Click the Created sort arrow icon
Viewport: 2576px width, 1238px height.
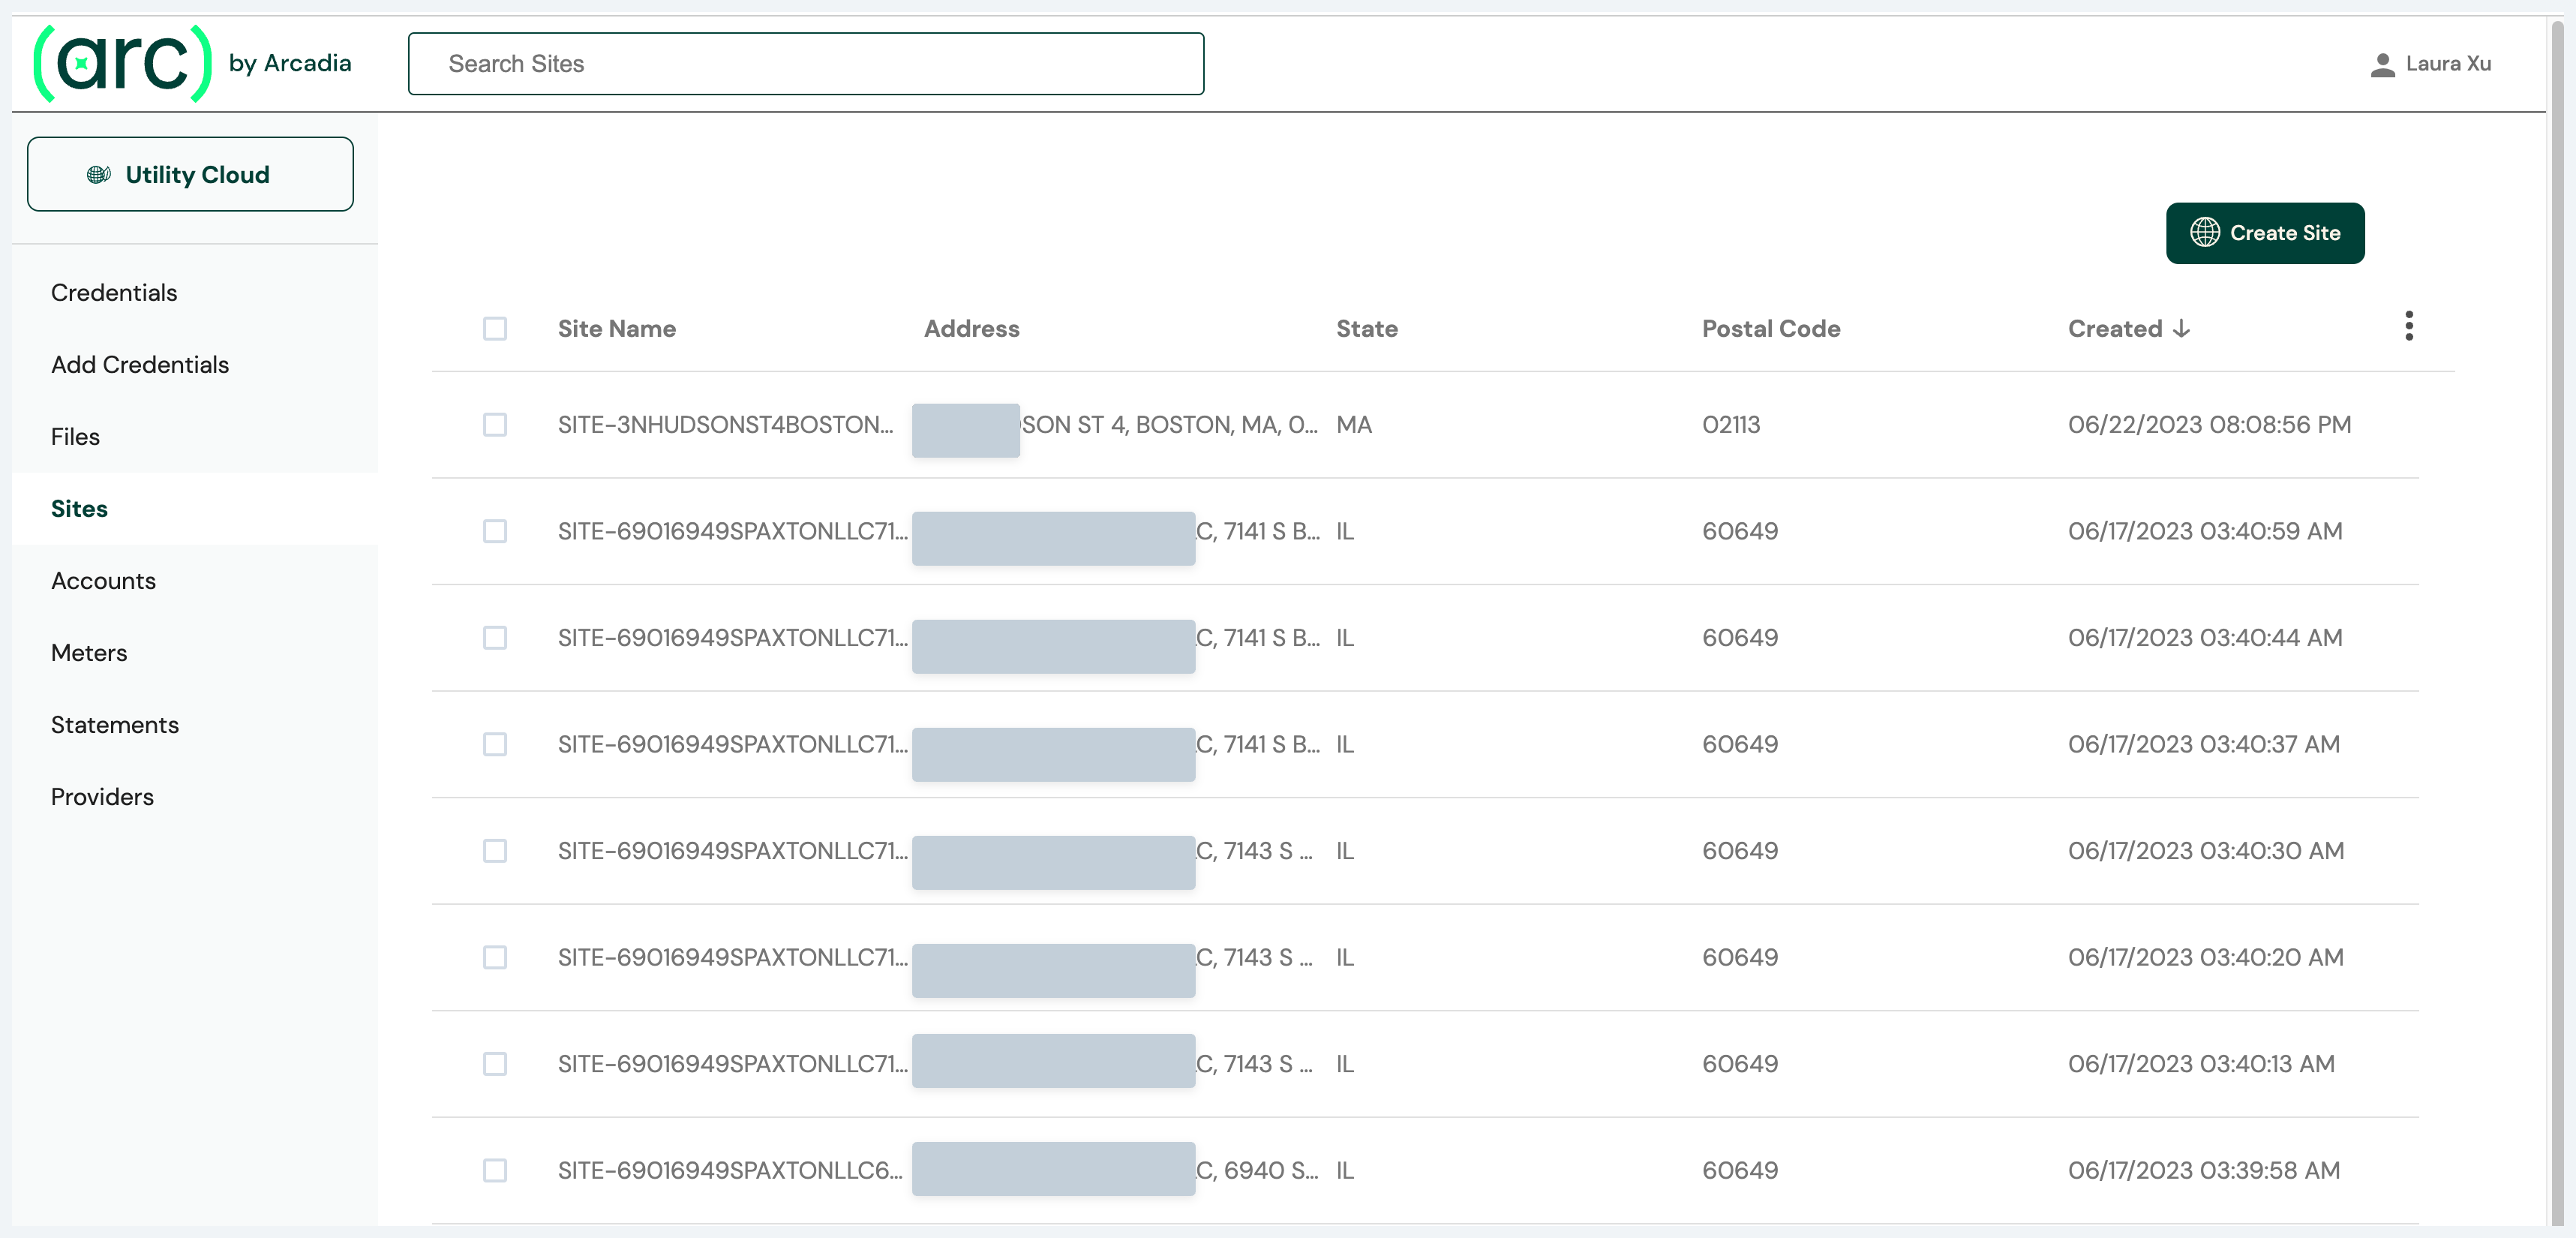coord(2181,328)
